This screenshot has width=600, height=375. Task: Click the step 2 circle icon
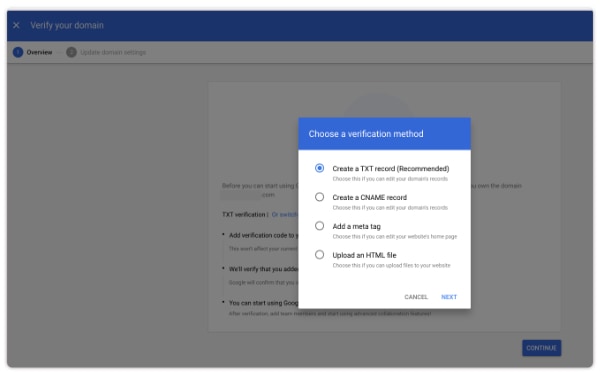point(72,52)
